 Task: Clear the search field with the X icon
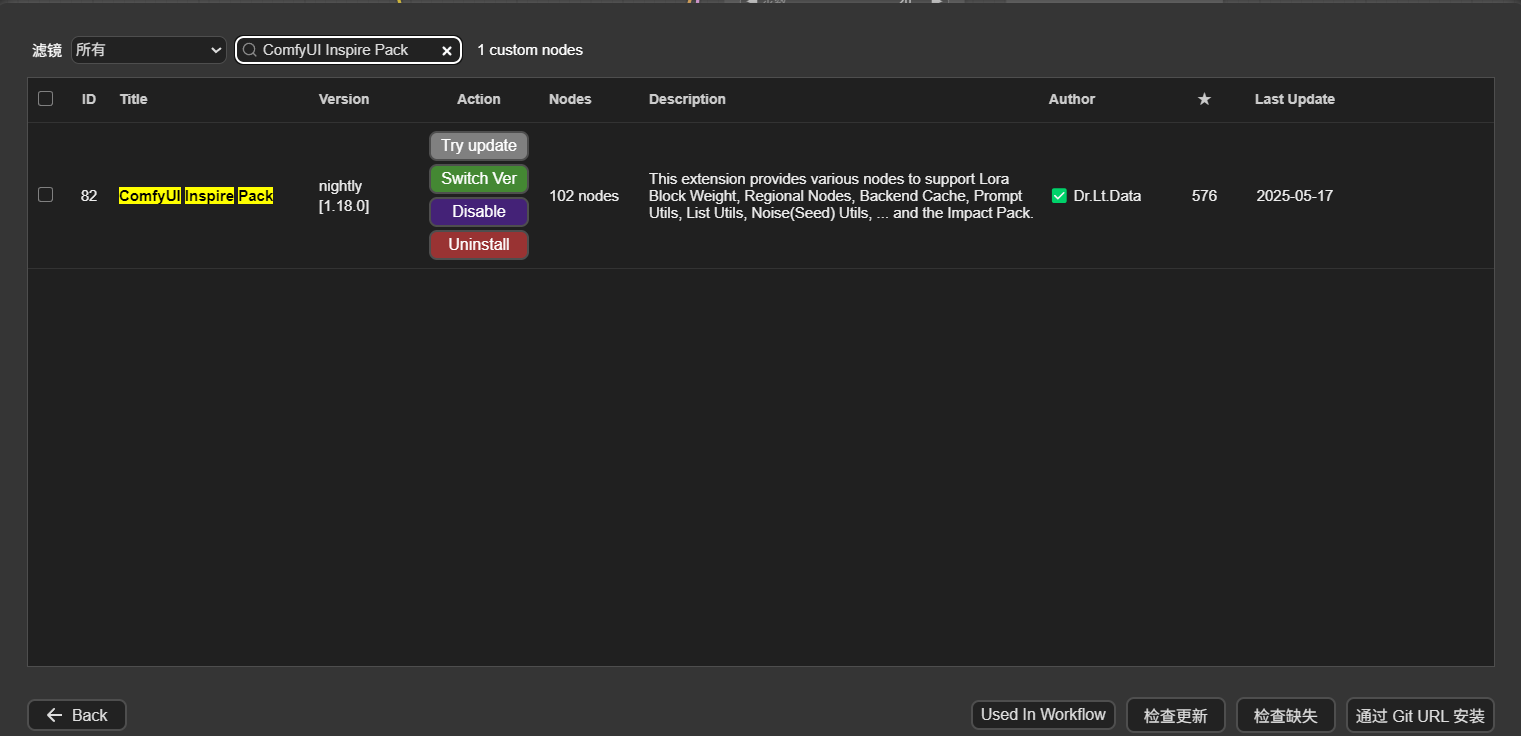447,51
